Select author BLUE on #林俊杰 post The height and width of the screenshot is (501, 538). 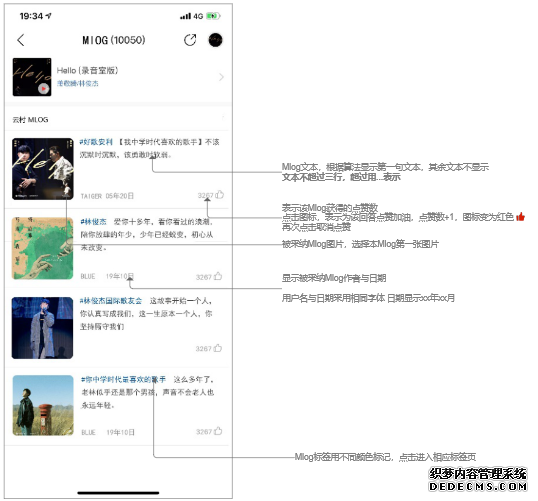(x=88, y=276)
